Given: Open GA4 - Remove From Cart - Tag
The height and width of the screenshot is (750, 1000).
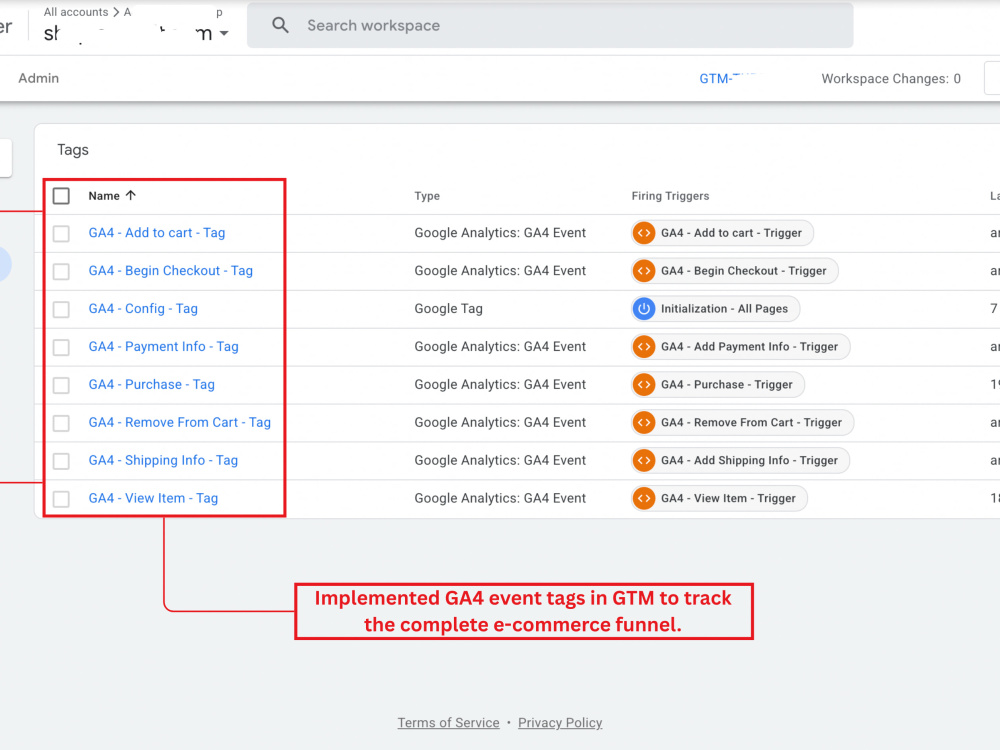Looking at the screenshot, I should 179,422.
